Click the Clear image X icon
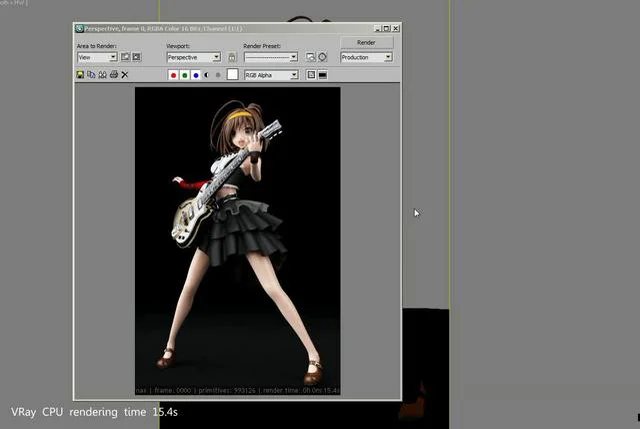The width and height of the screenshot is (640, 429). [125, 75]
